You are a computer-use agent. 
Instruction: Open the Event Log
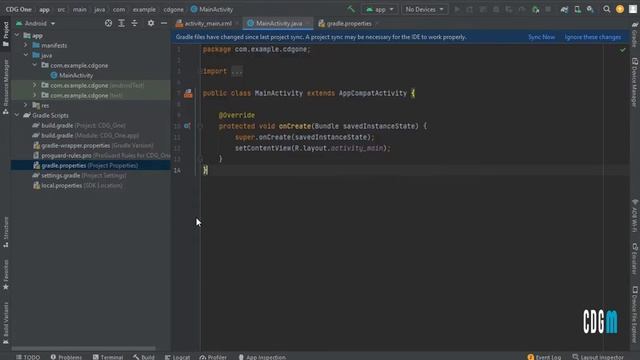point(544,357)
